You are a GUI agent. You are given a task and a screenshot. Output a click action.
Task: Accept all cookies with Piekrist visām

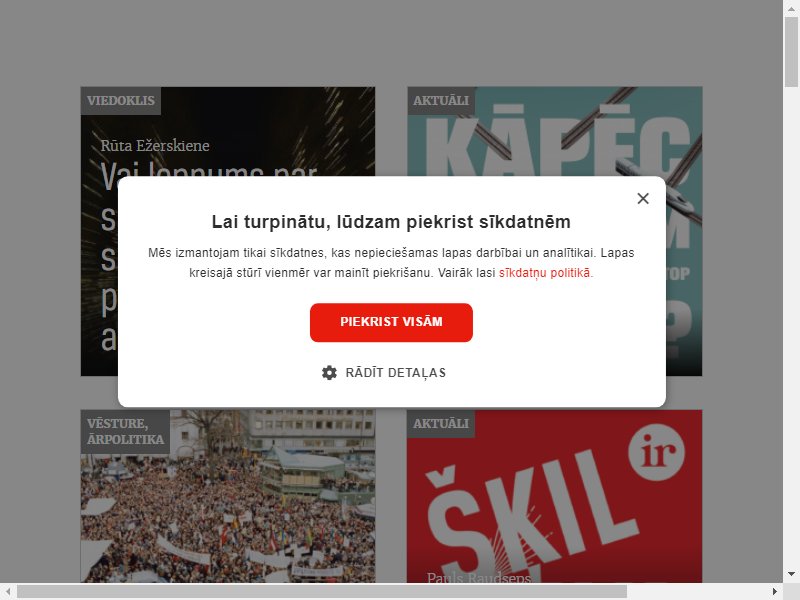click(x=391, y=322)
